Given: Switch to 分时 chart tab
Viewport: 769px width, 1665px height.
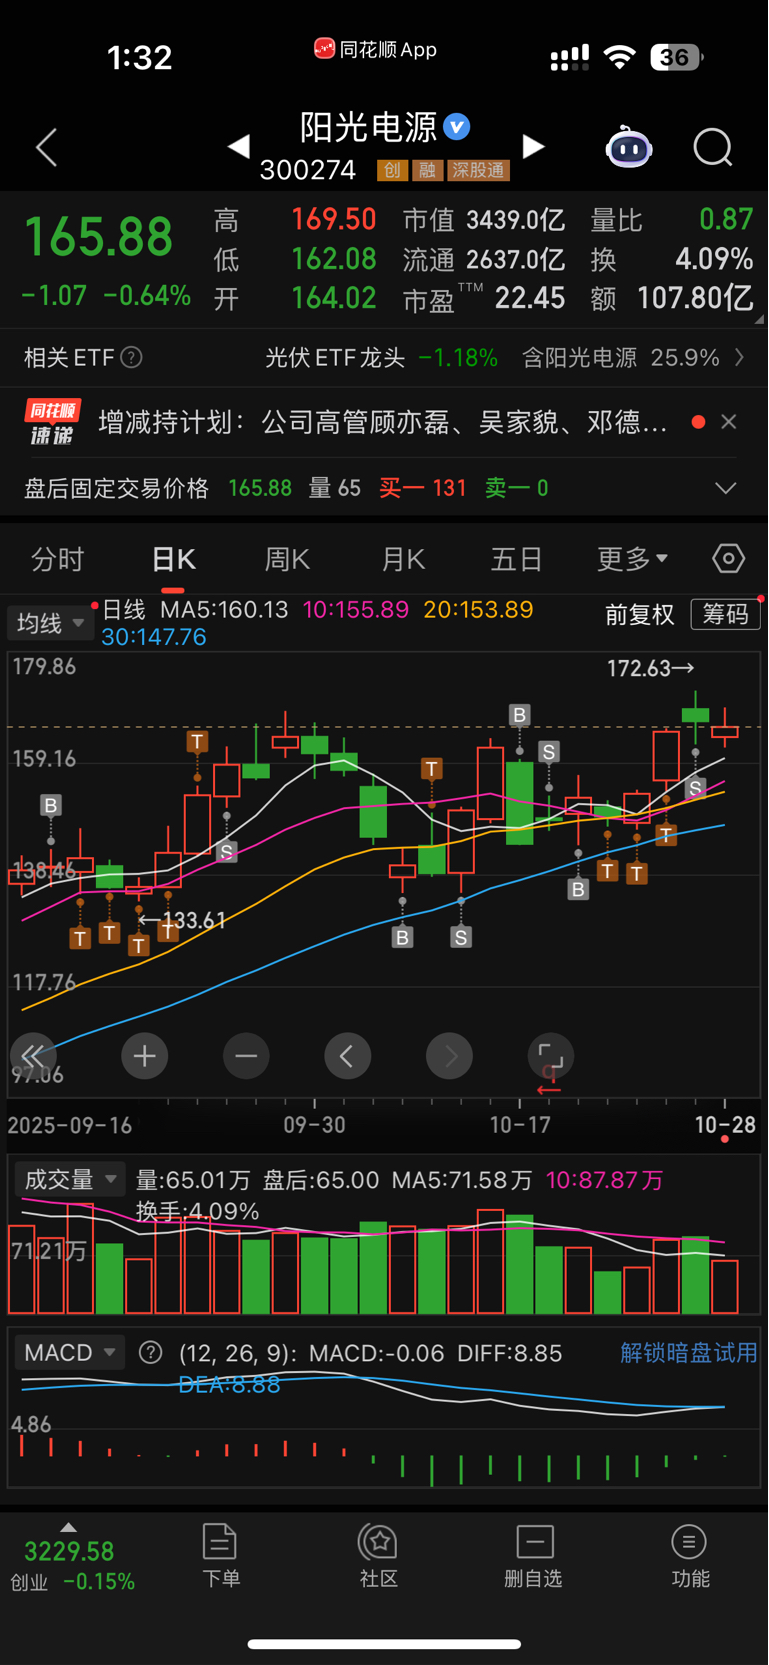Looking at the screenshot, I should point(57,559).
